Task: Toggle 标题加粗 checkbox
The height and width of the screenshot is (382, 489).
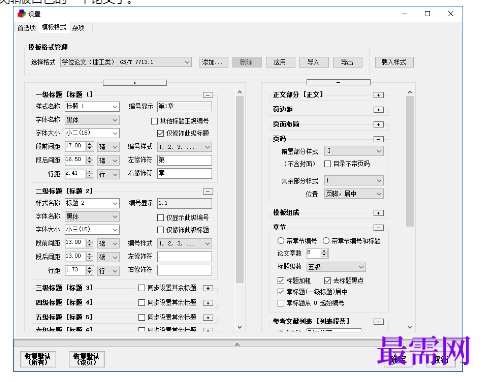Action: 281,280
